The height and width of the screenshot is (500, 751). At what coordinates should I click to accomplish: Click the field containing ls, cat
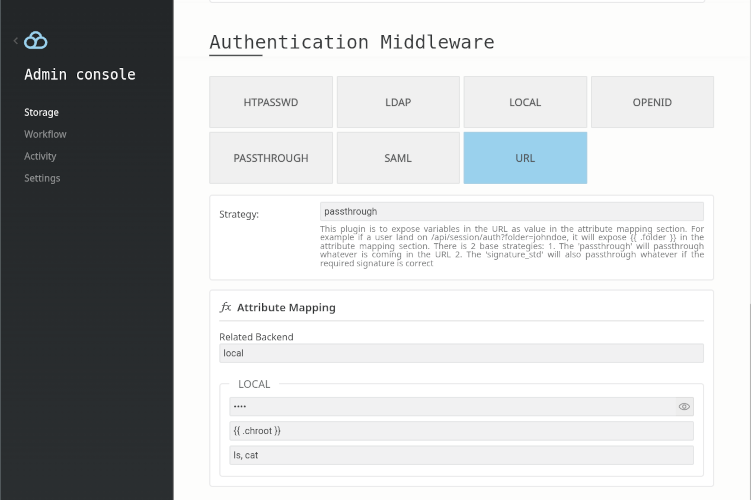point(461,455)
